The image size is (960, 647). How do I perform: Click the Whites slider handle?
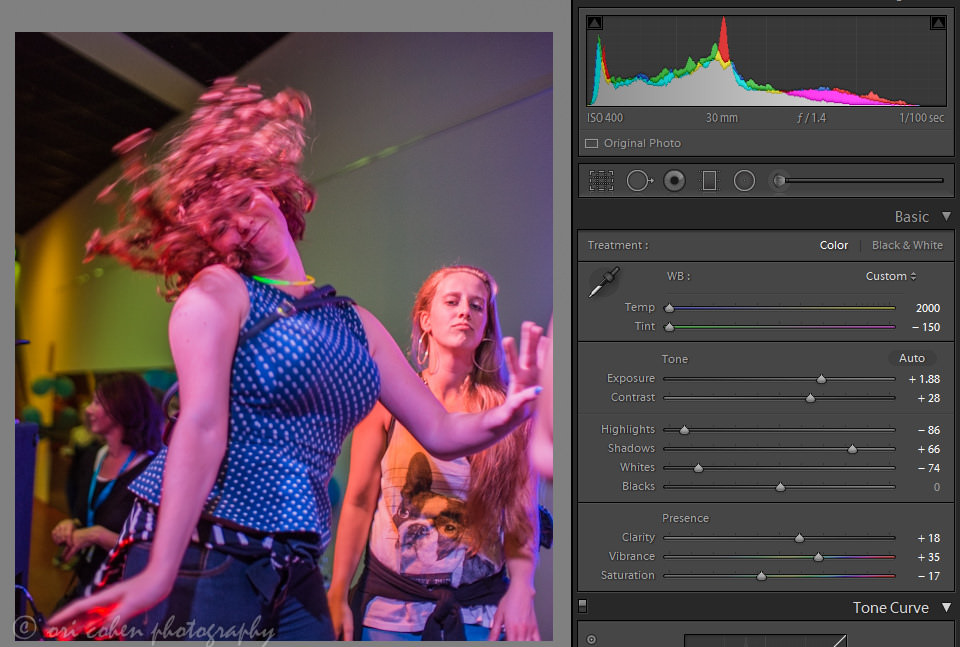tap(698, 468)
